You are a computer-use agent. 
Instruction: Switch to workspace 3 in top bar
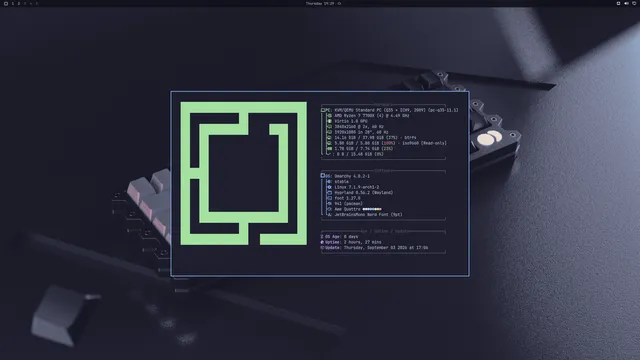24,3
